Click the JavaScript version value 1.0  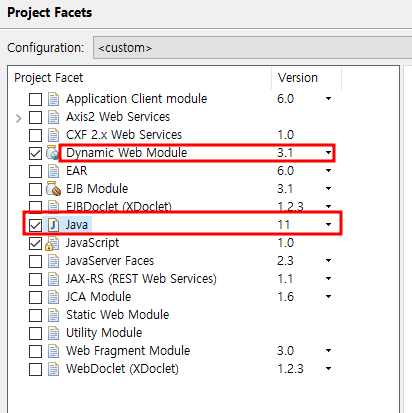286,243
